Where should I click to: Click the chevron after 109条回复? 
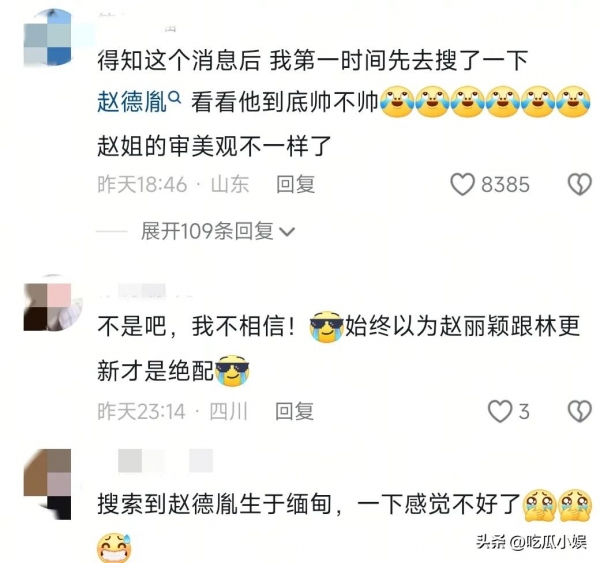click(287, 232)
